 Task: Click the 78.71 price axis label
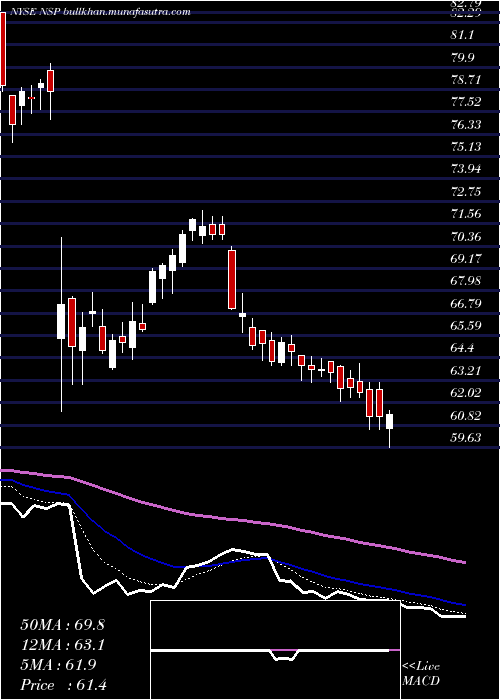point(466,80)
